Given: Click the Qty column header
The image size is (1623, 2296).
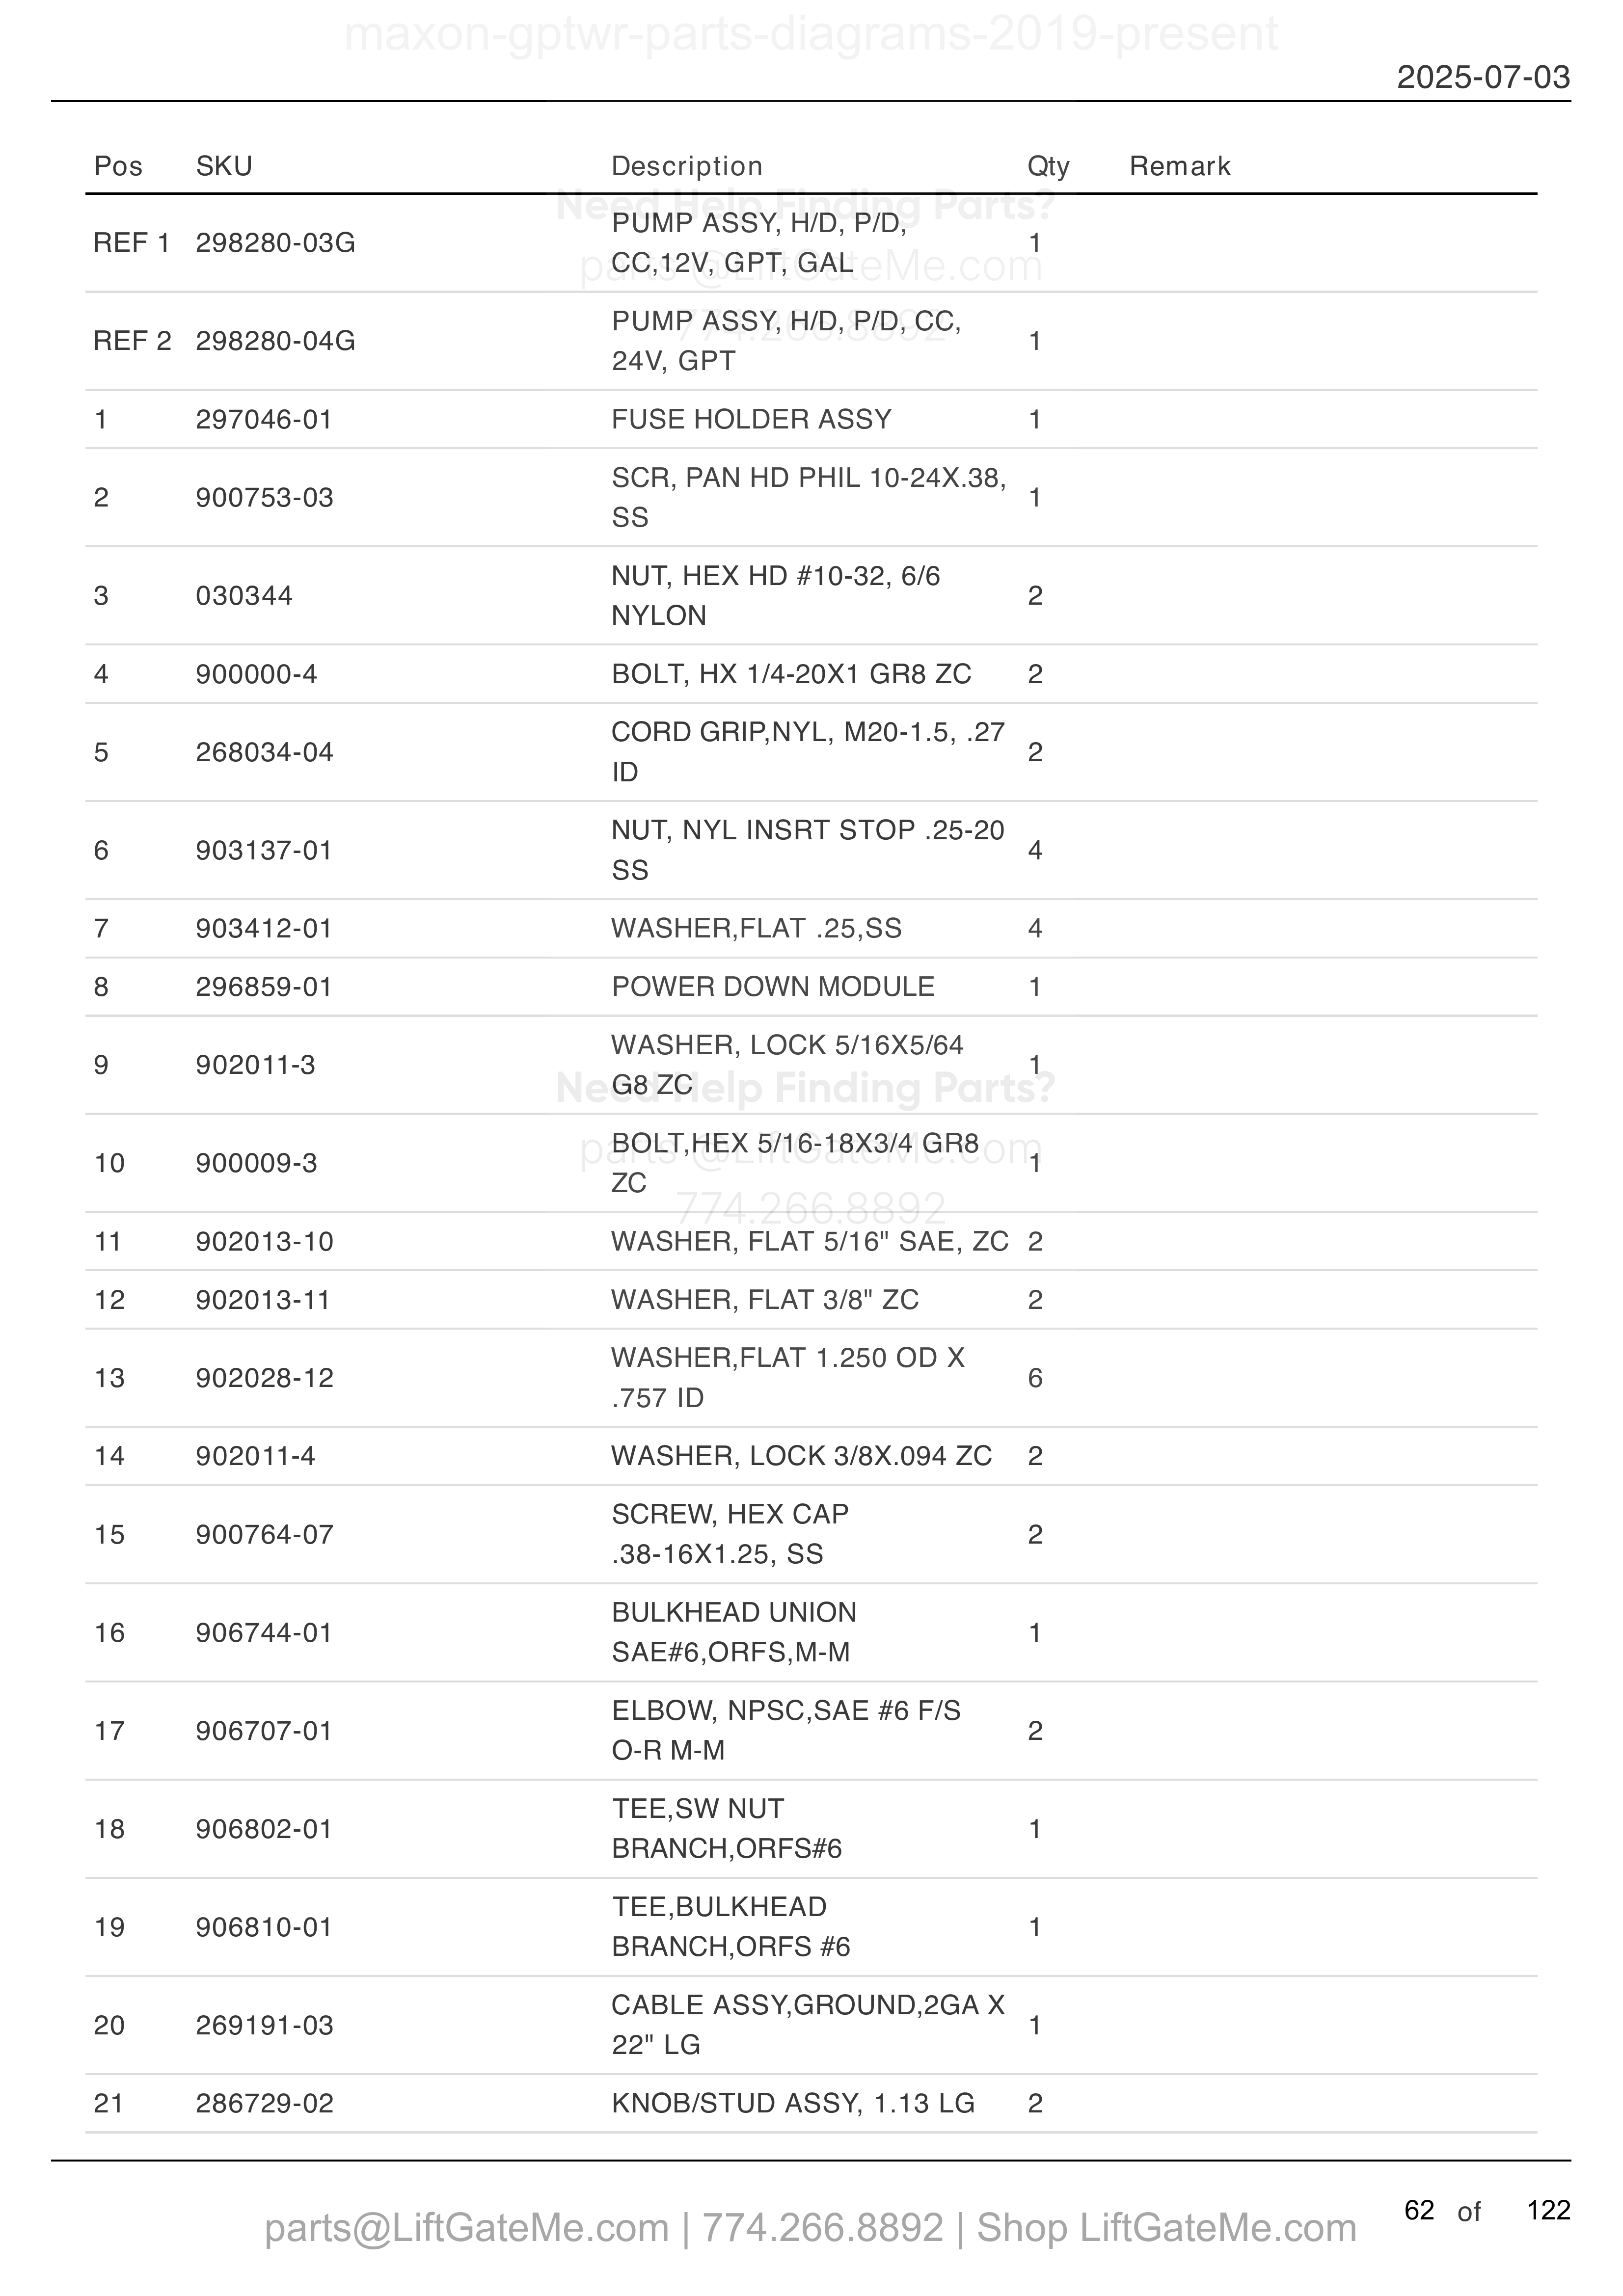Looking at the screenshot, I should pyautogui.click(x=1048, y=166).
